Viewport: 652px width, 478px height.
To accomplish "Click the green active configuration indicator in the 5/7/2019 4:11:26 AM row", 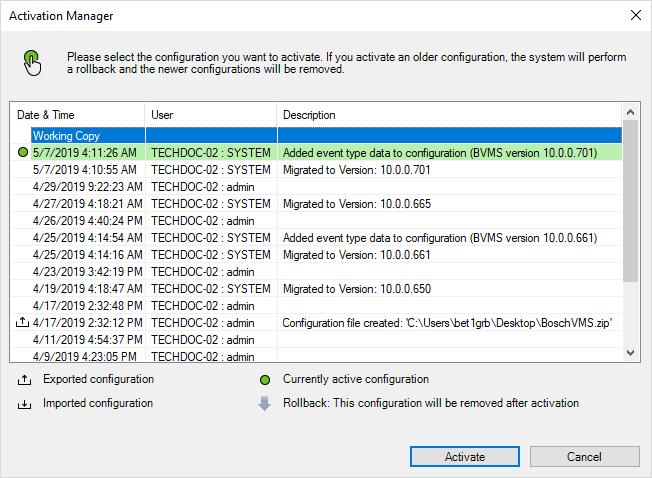I will [23, 153].
